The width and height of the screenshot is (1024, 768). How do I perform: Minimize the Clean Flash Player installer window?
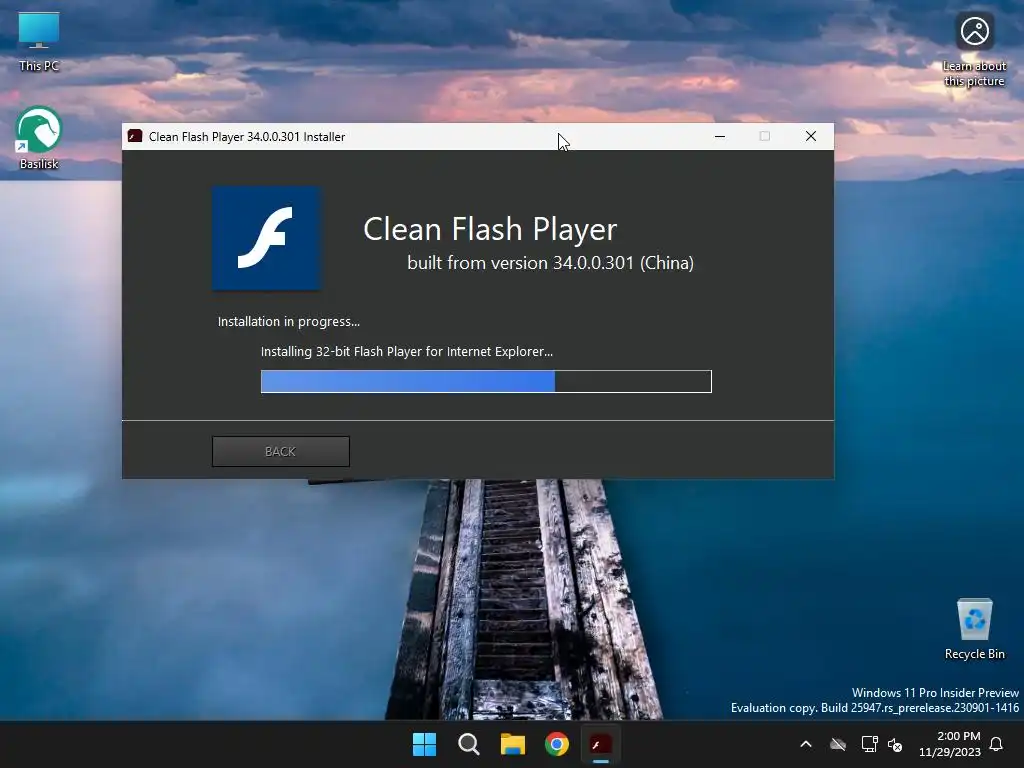(x=720, y=136)
